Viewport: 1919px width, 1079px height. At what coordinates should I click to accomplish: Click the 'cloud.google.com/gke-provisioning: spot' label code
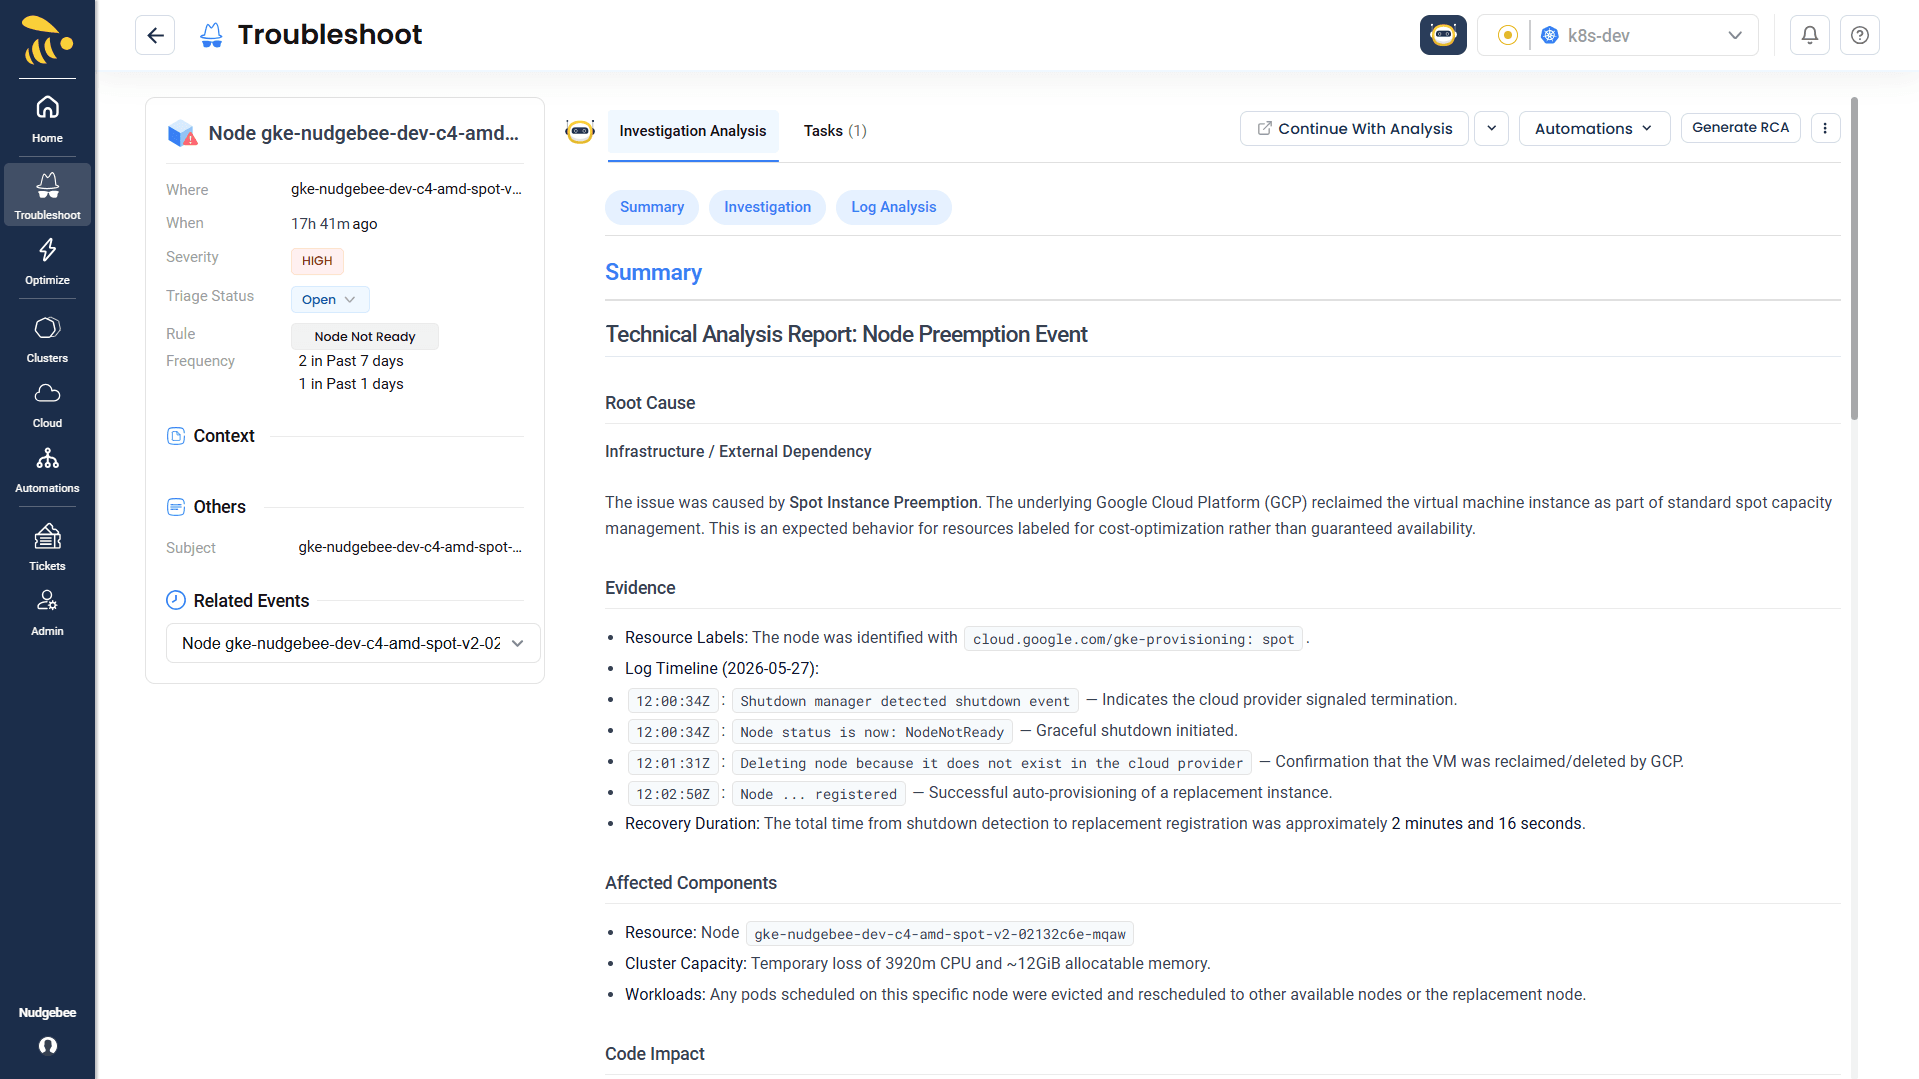pyautogui.click(x=1133, y=639)
